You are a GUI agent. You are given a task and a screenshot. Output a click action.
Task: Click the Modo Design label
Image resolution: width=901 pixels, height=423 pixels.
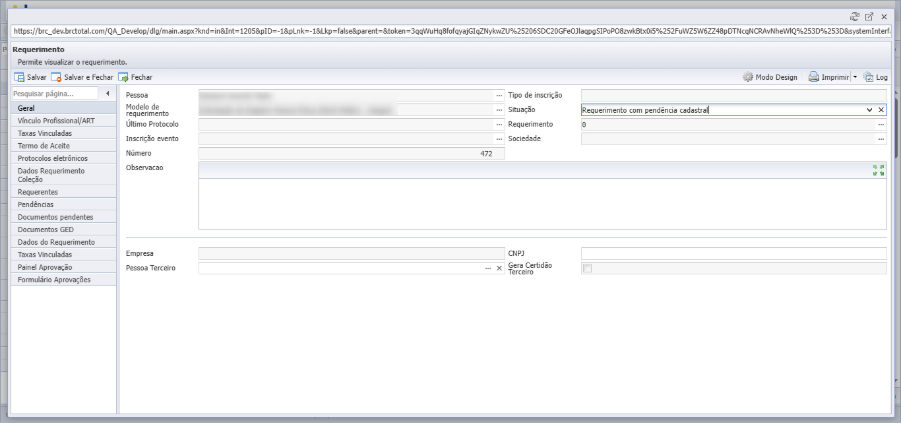[x=776, y=77]
